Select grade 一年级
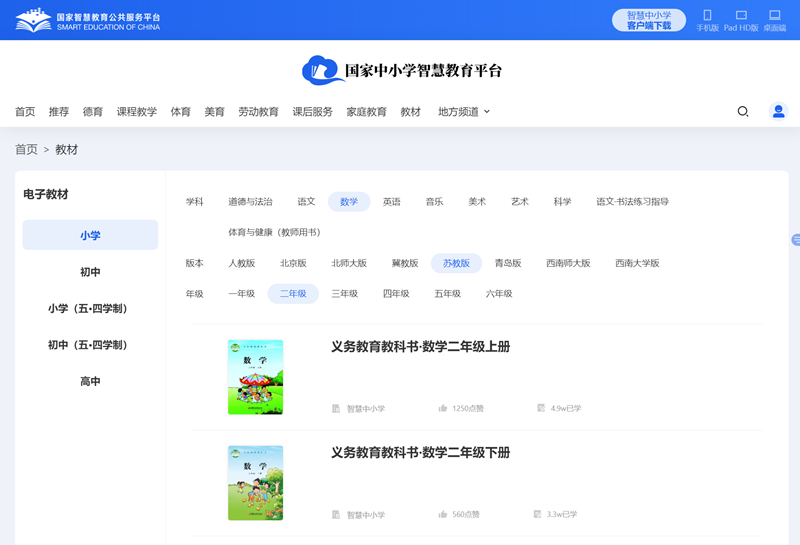Screen dimensions: 800x545 241,293
